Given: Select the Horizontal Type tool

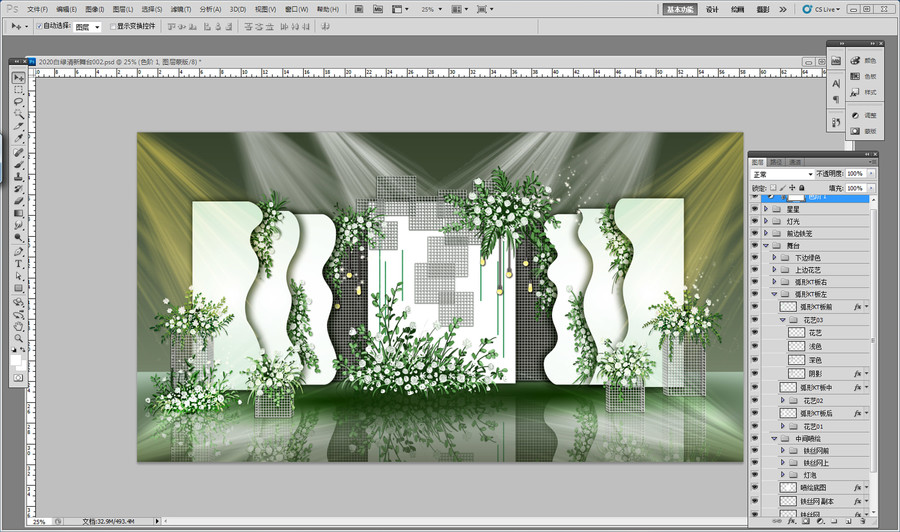Looking at the screenshot, I should coord(19,264).
